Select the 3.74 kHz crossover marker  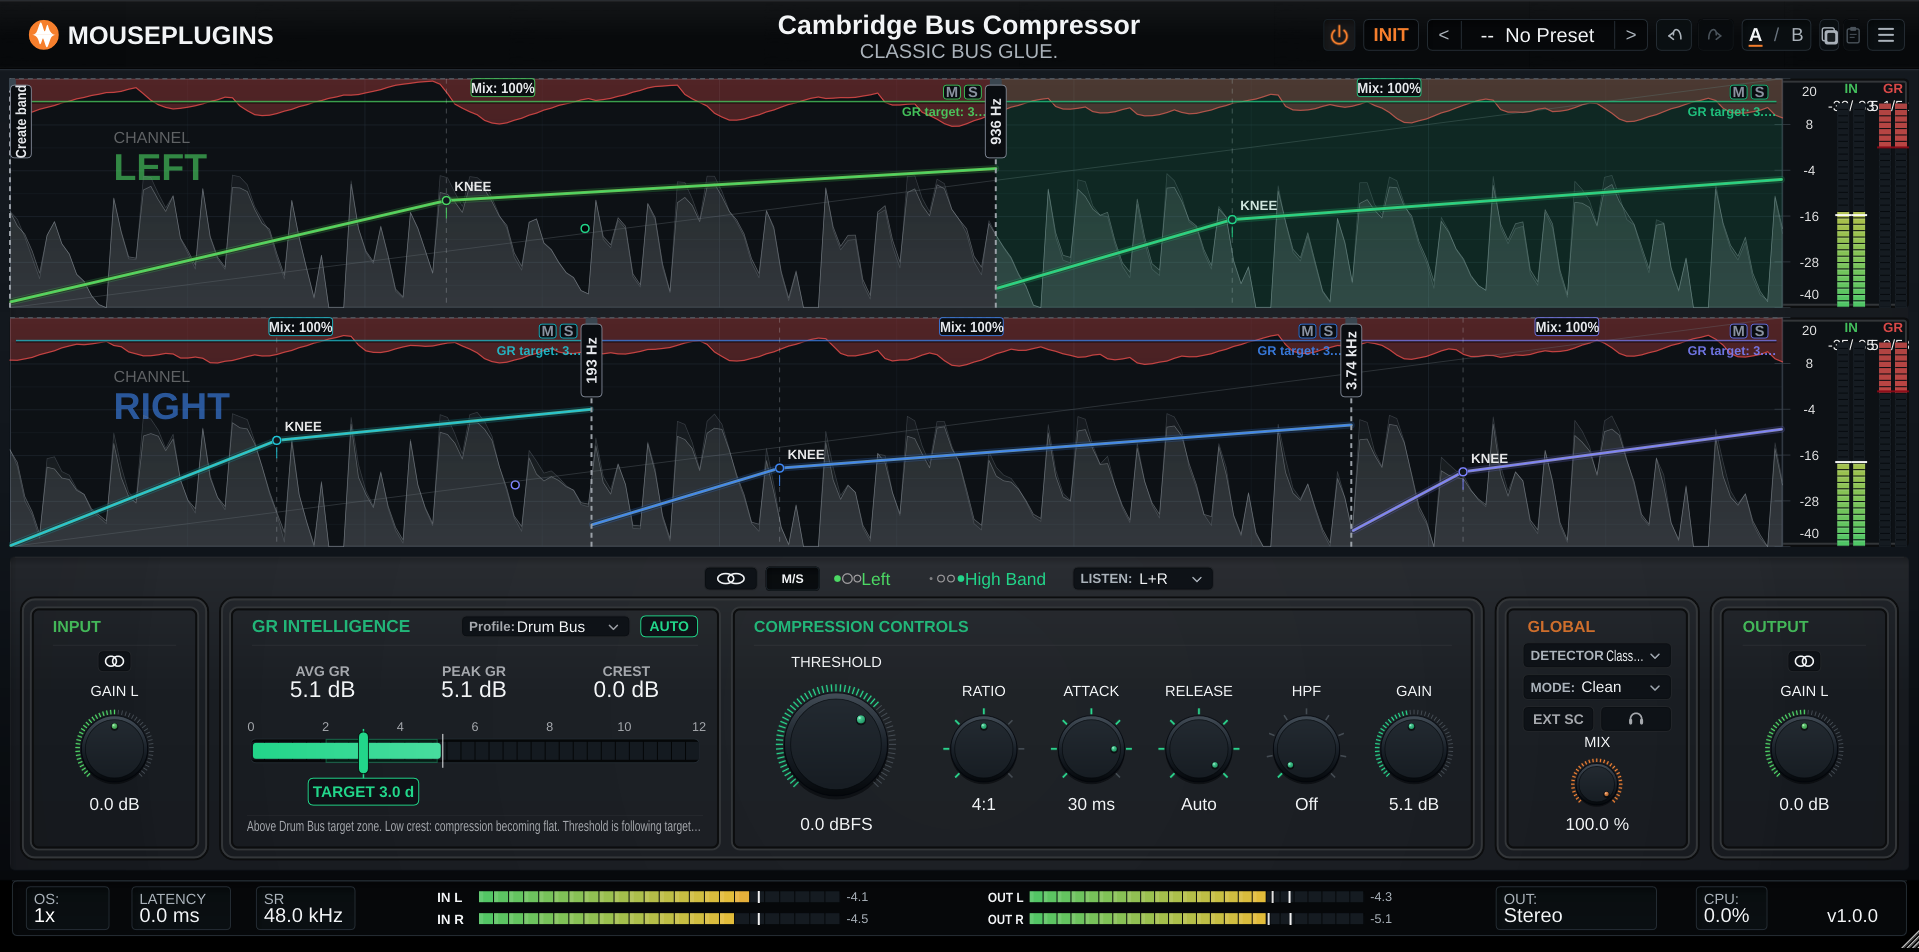[x=1351, y=360]
